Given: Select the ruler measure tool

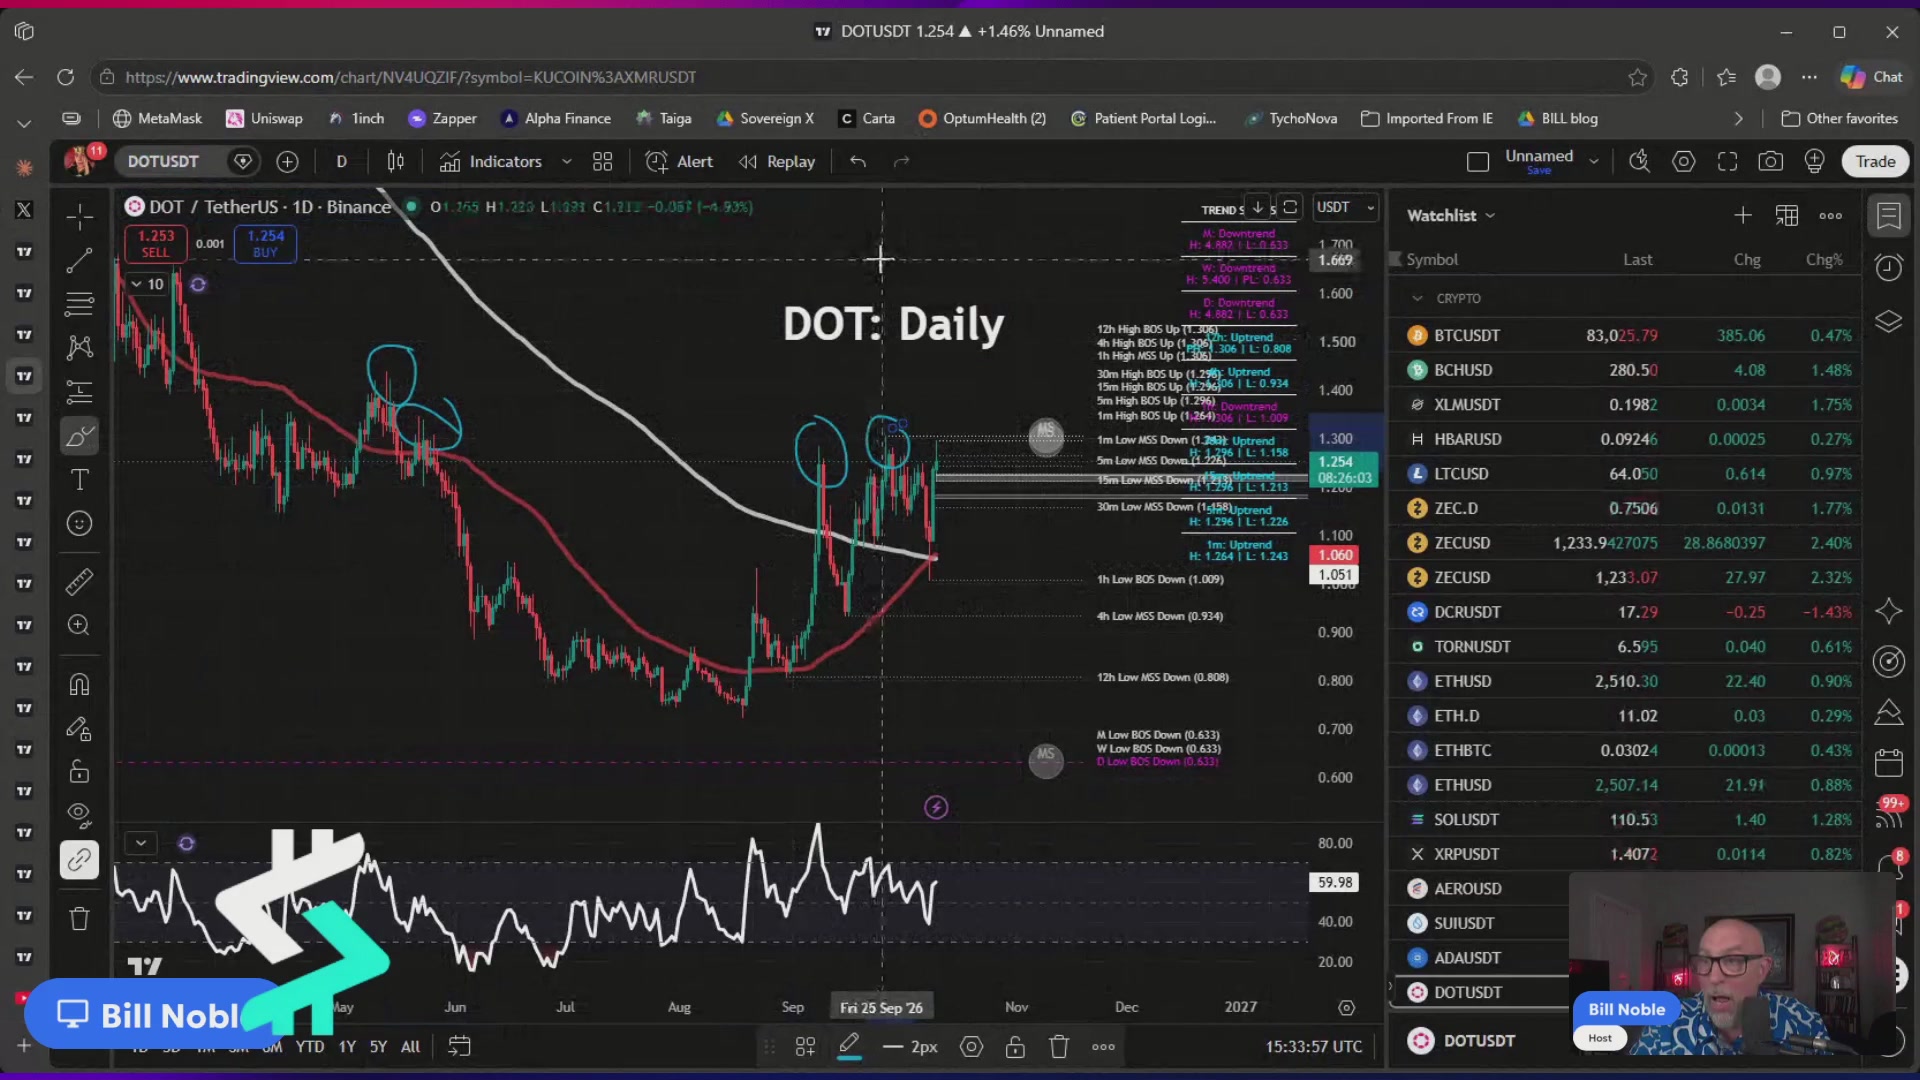Looking at the screenshot, I should 79,582.
